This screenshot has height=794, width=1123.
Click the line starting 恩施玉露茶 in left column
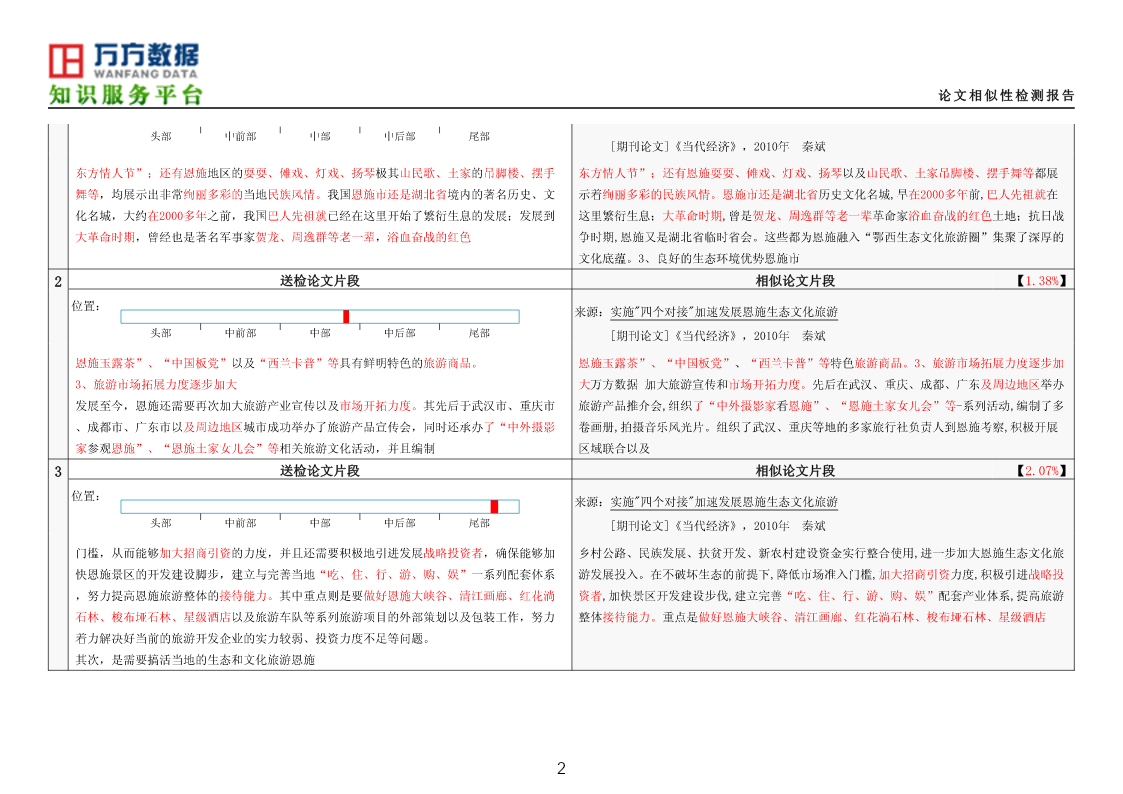277,363
